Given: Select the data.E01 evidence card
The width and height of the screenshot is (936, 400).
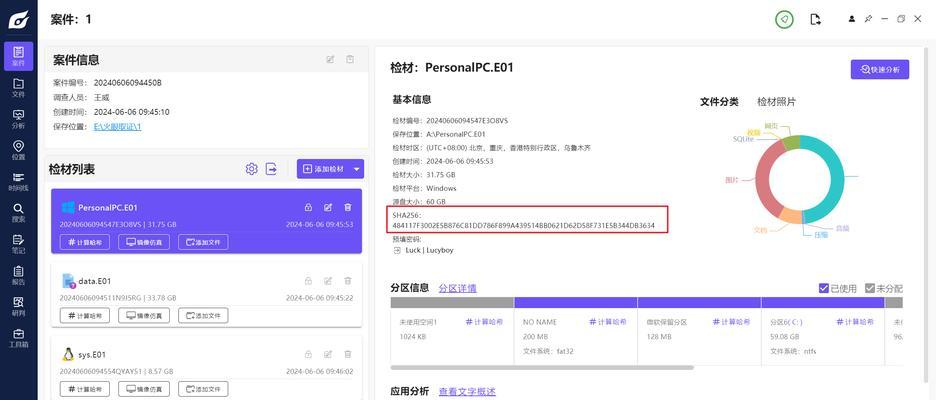Looking at the screenshot, I should tap(207, 295).
